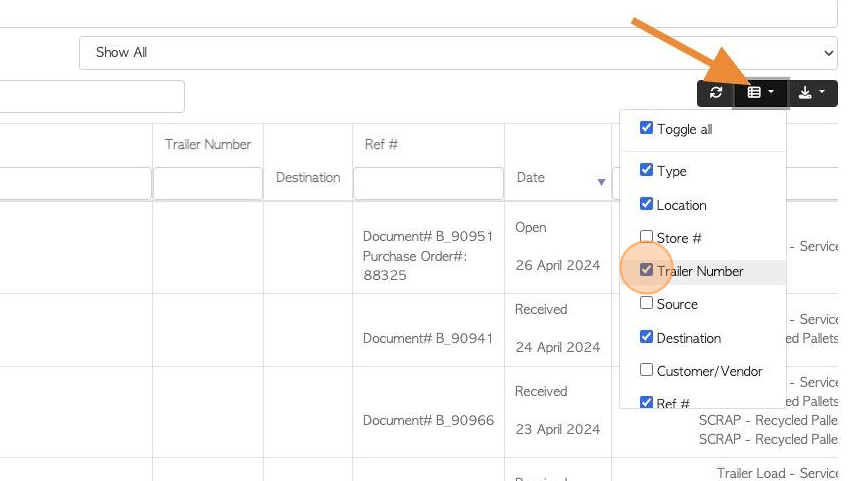The height and width of the screenshot is (481, 860).
Task: Click the search box above the table
Action: pyautogui.click(x=92, y=97)
